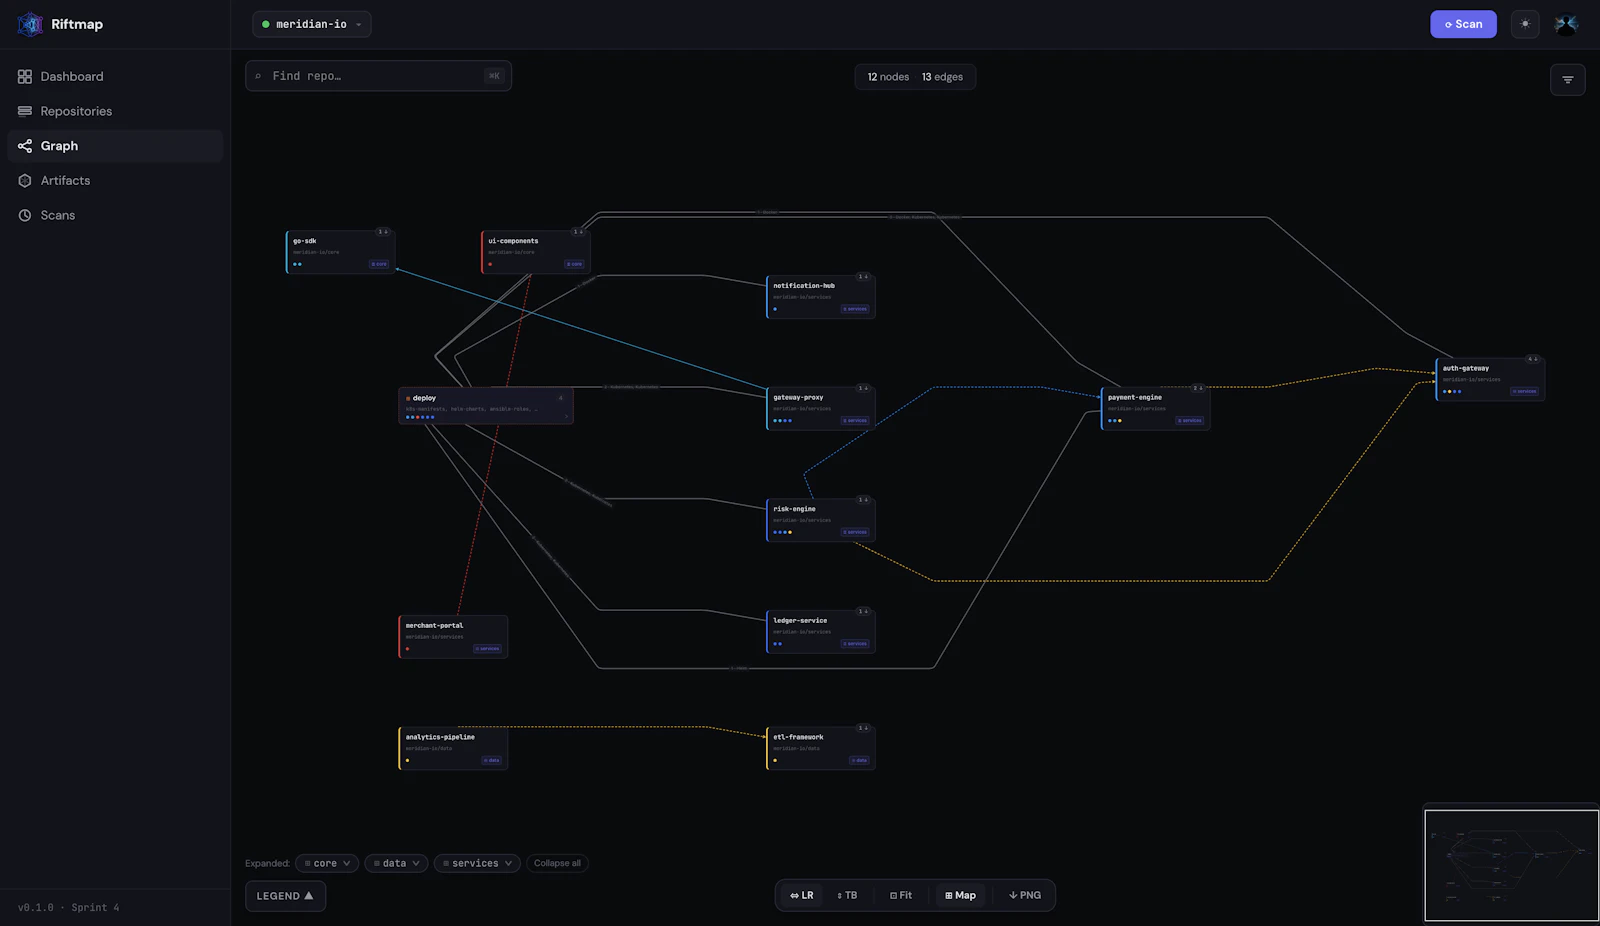Click dependency count badge on risk-engine
1600x926 pixels.
point(863,500)
